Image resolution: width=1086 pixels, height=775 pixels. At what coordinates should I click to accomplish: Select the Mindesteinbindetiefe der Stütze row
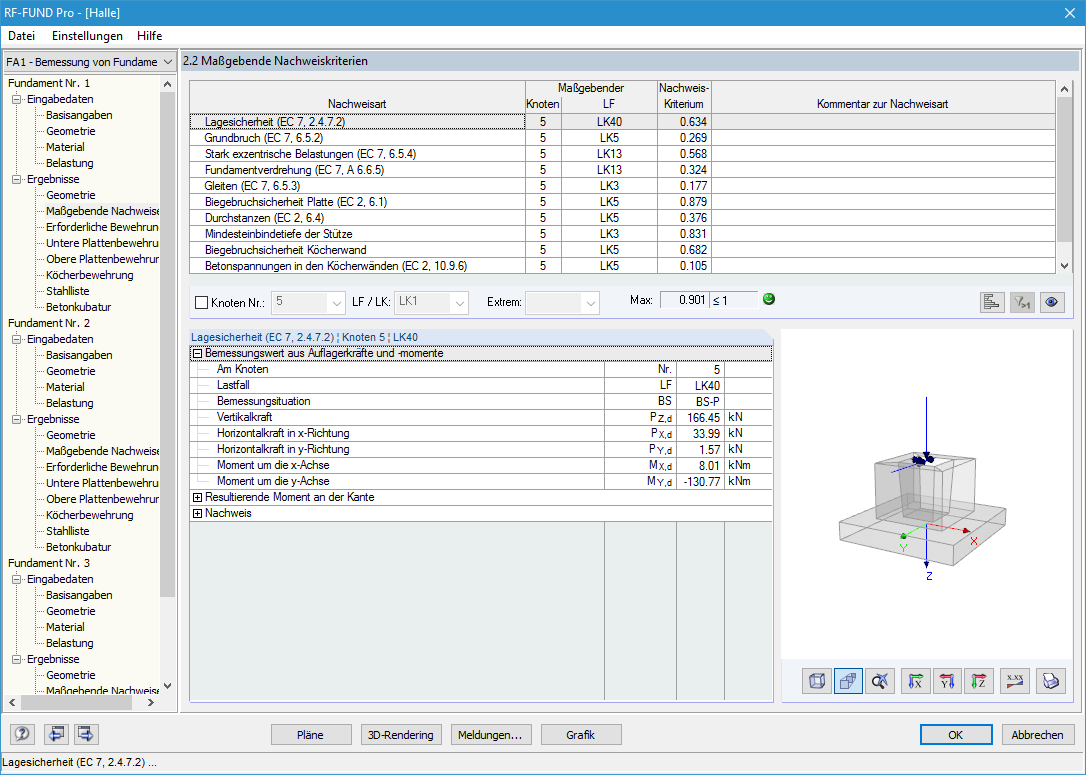click(622, 233)
